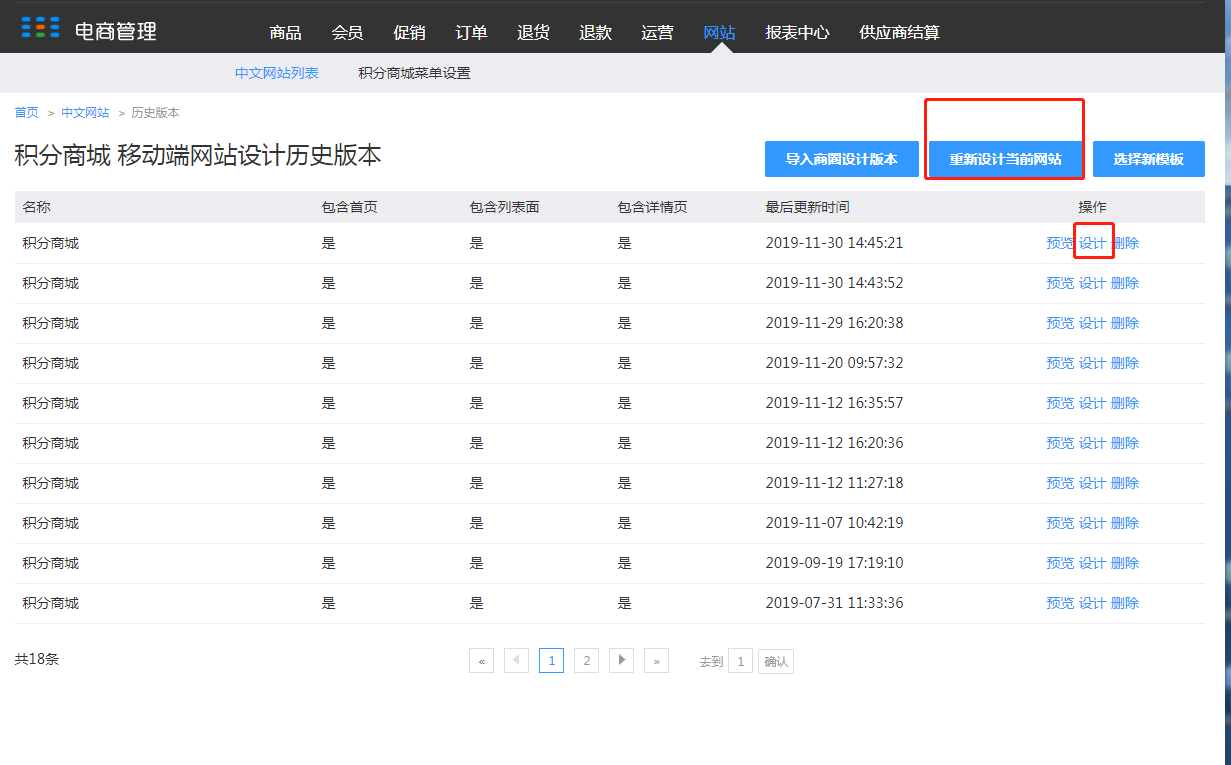
Task: Go to previous page arrow
Action: [x=517, y=661]
